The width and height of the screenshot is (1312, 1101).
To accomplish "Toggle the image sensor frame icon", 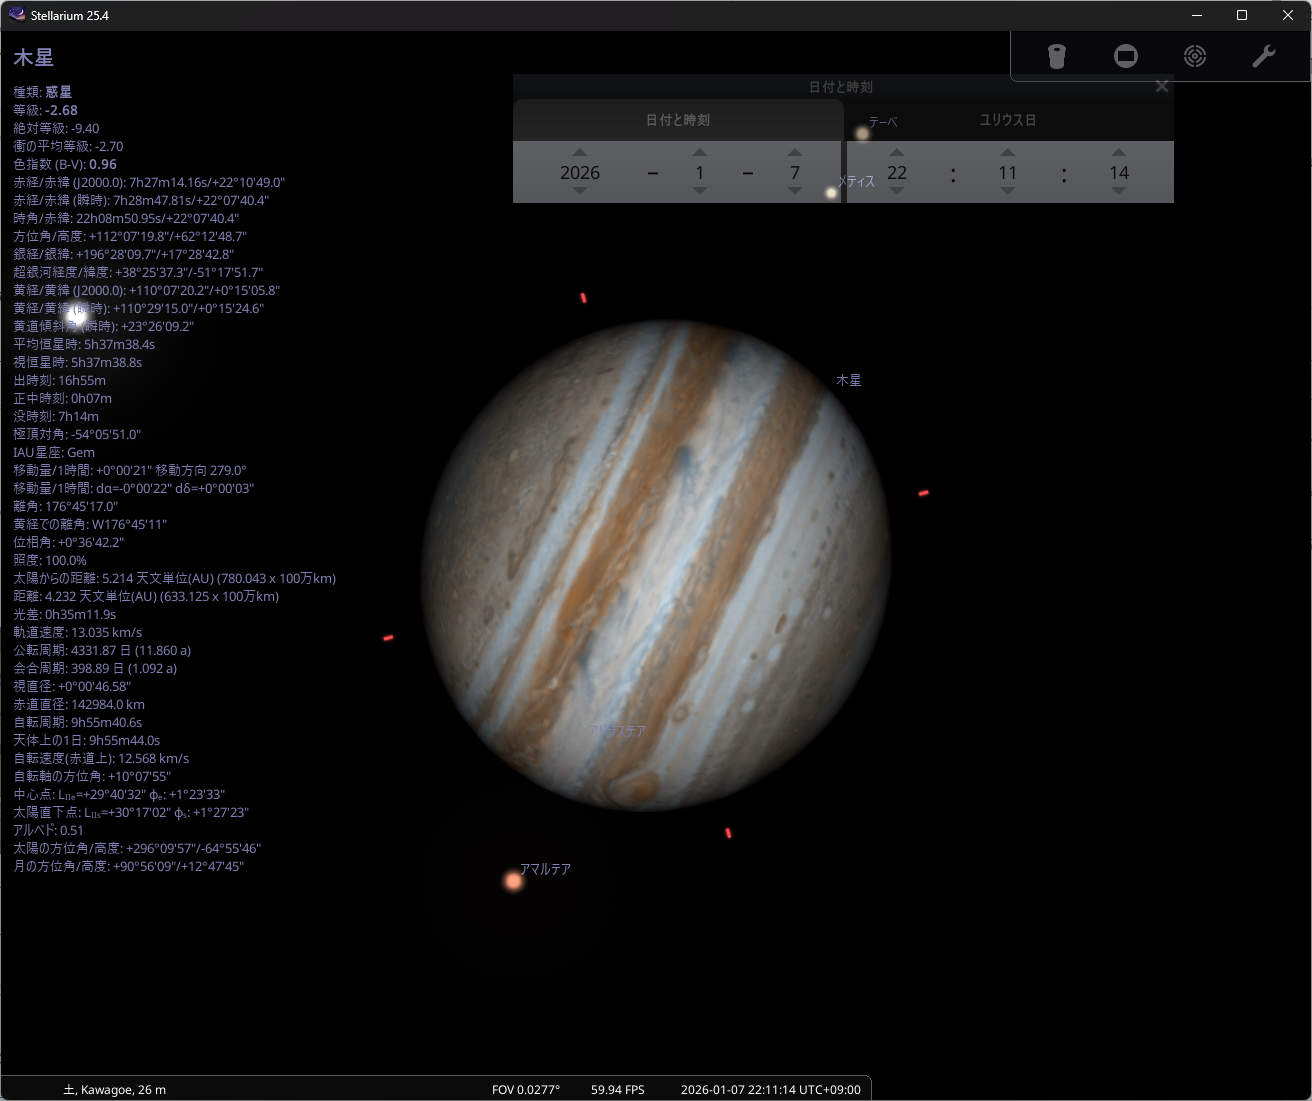I will [1126, 56].
